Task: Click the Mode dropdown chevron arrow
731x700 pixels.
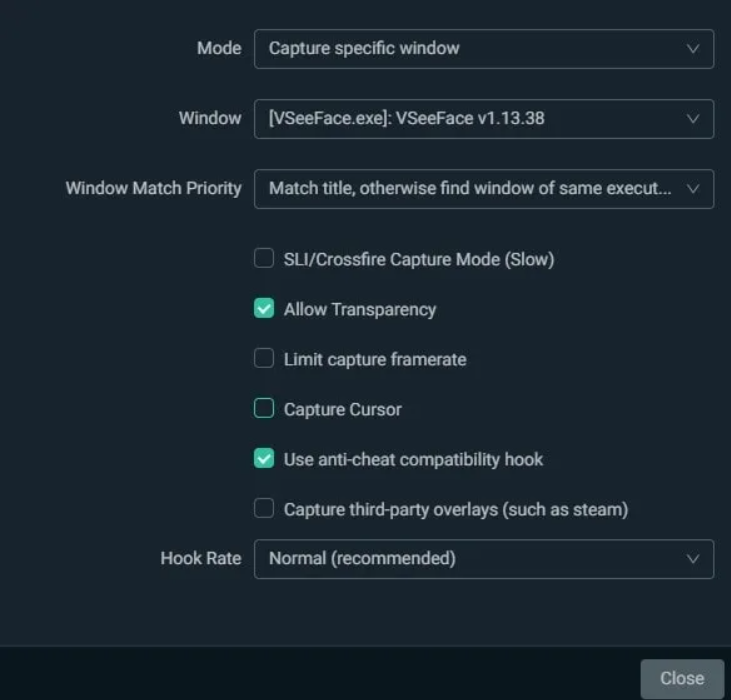Action: [x=693, y=49]
